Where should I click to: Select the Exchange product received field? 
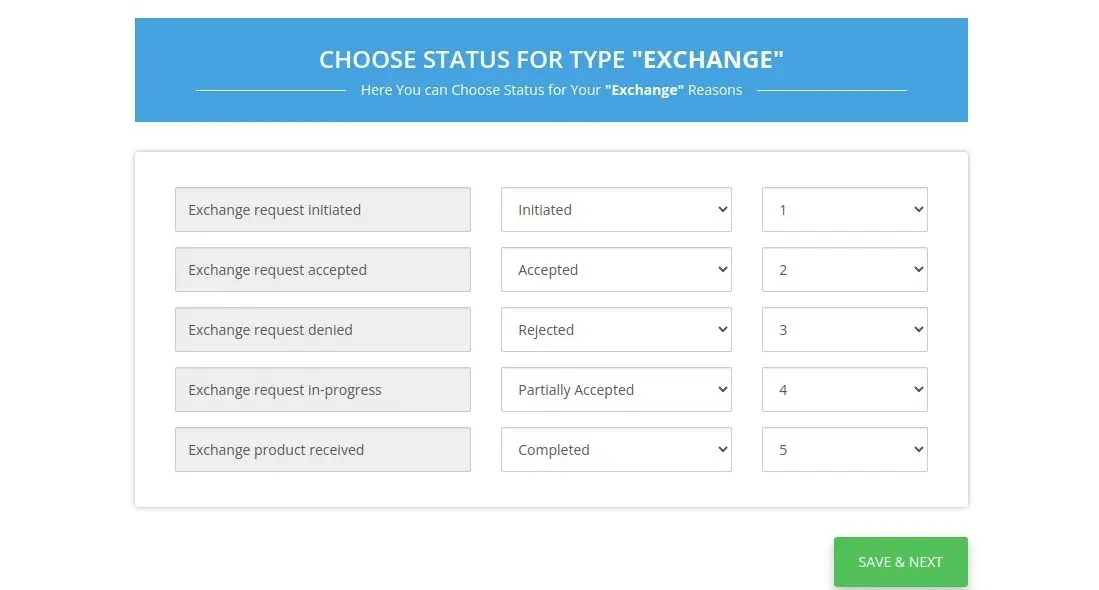[x=322, y=449]
